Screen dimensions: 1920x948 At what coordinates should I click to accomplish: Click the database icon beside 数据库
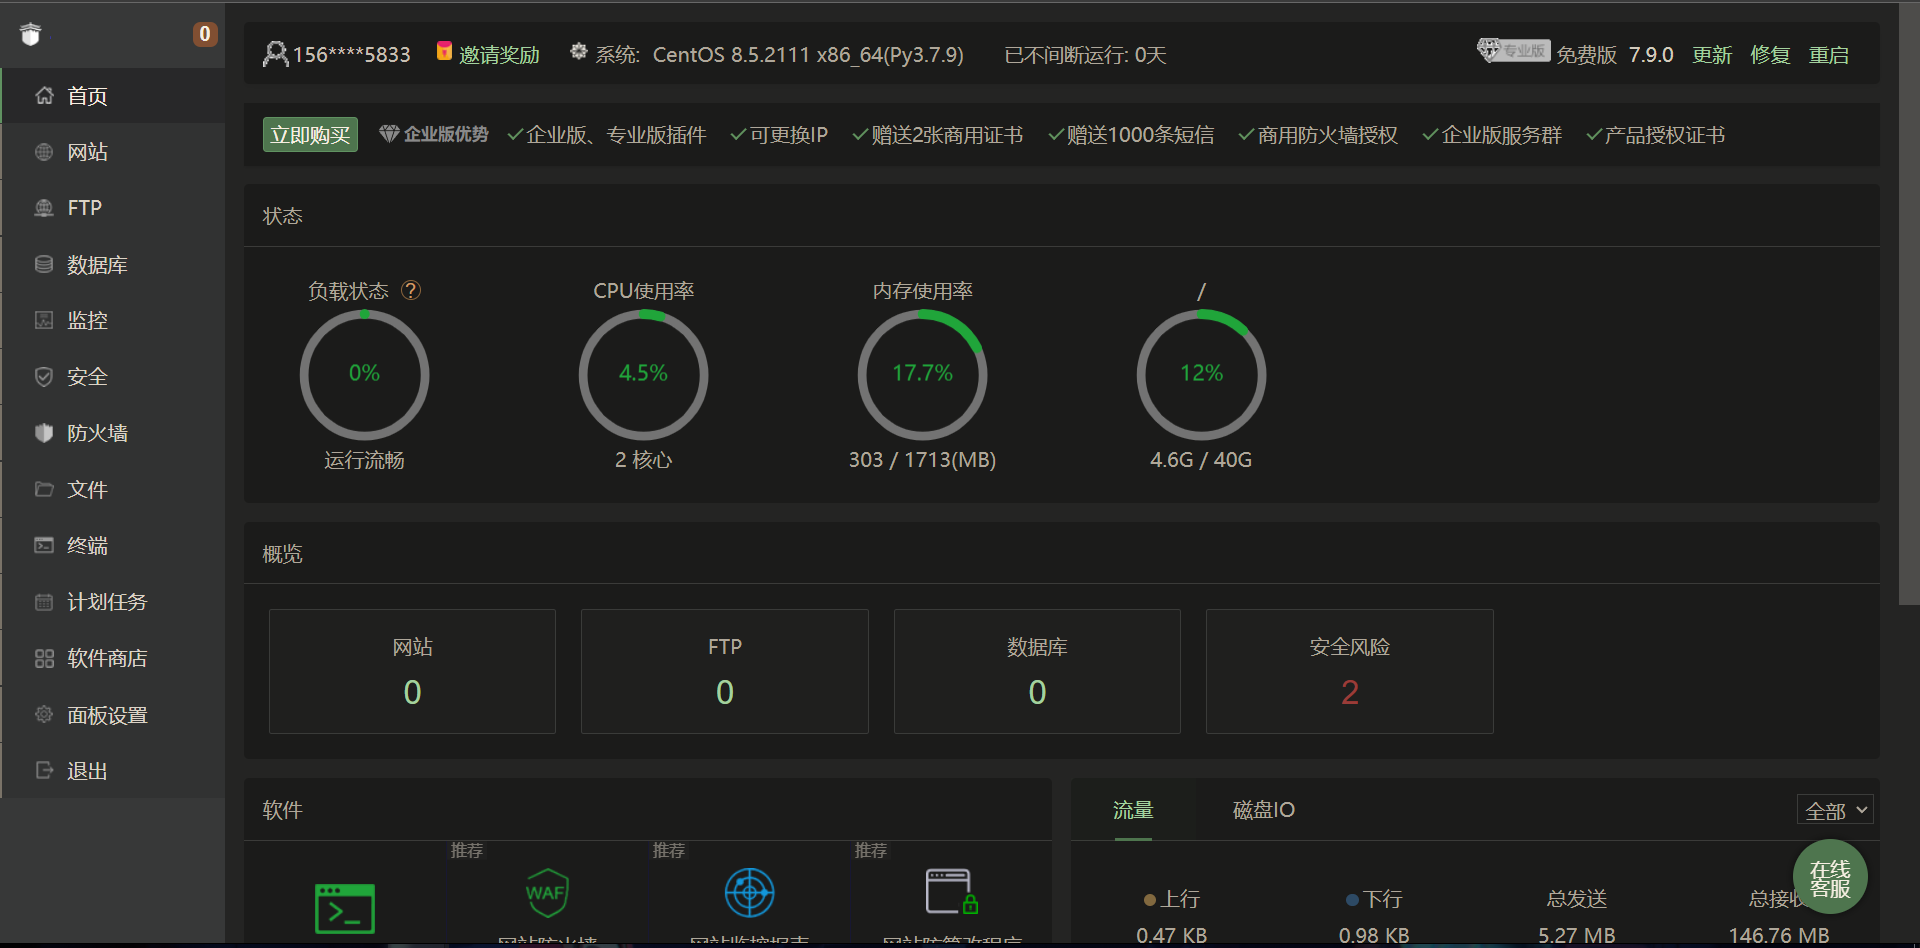[44, 265]
